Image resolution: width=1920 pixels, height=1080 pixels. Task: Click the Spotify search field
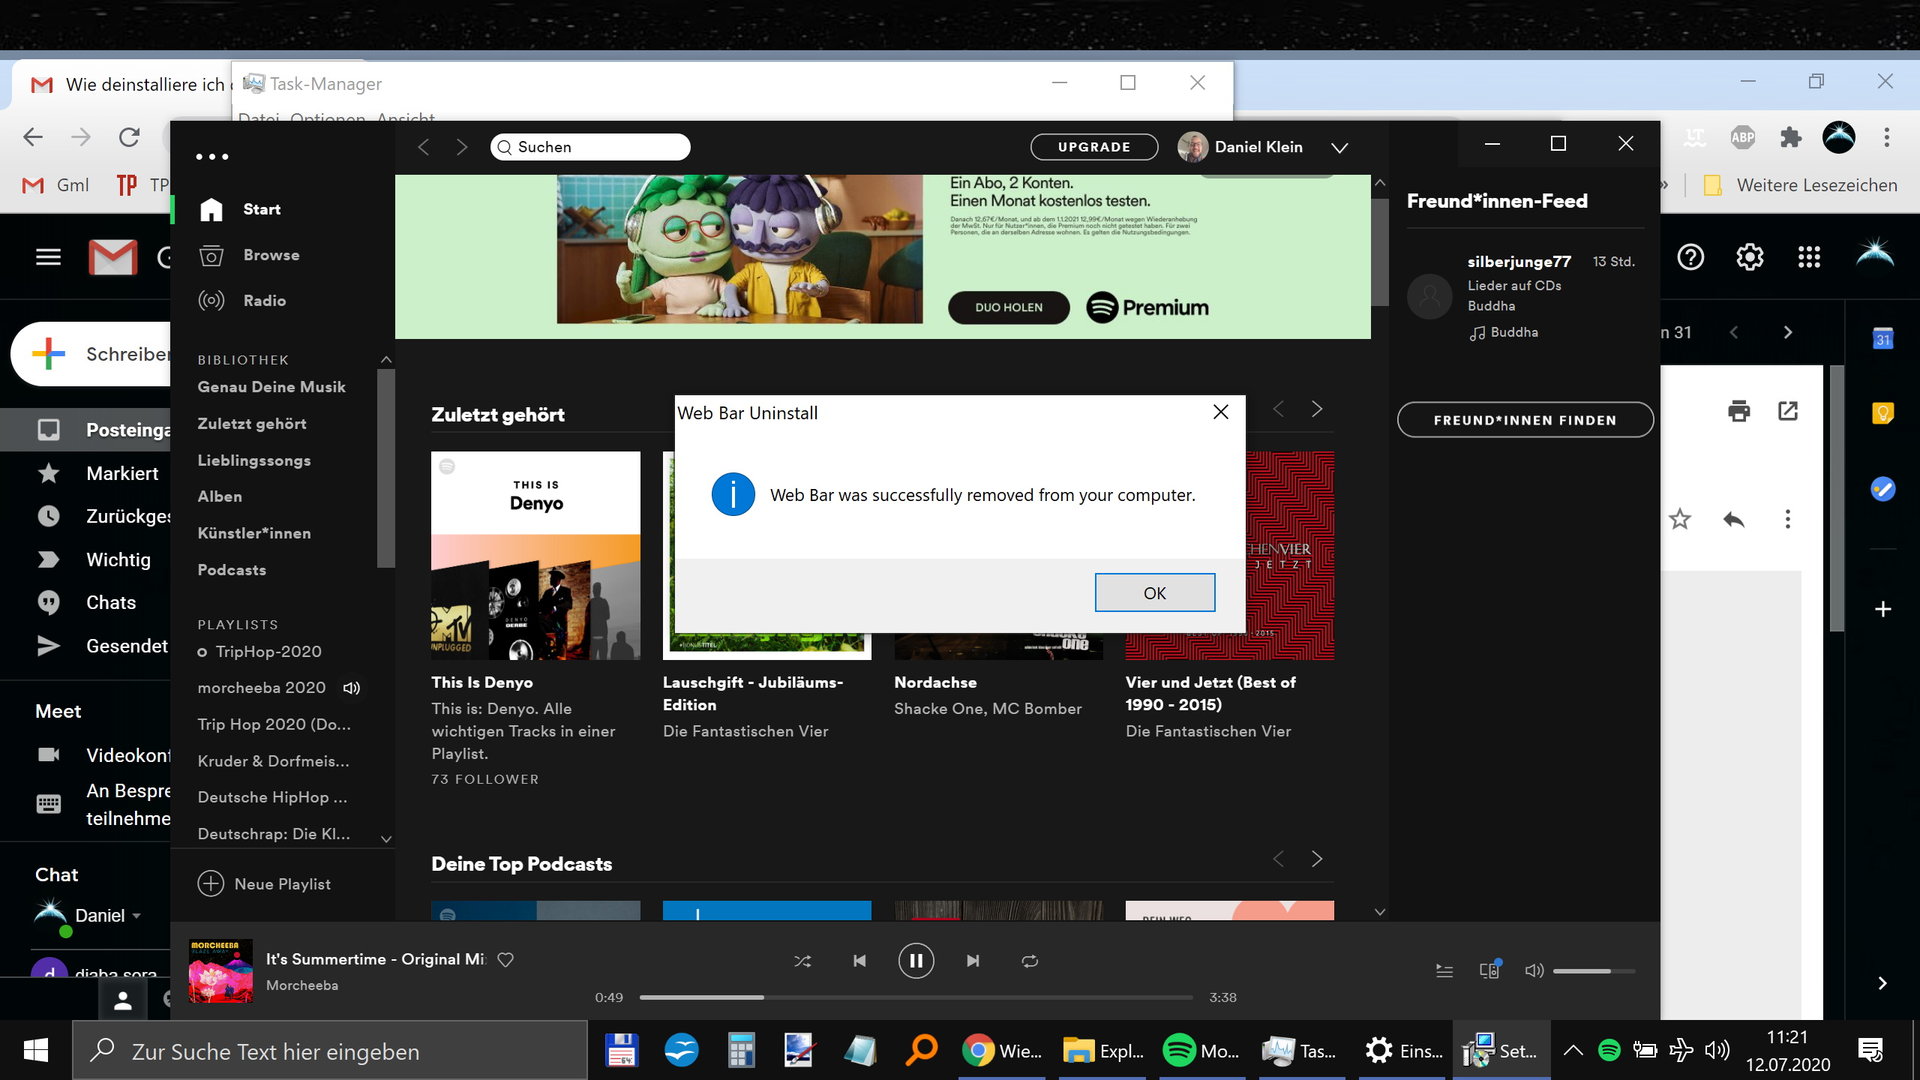point(590,147)
